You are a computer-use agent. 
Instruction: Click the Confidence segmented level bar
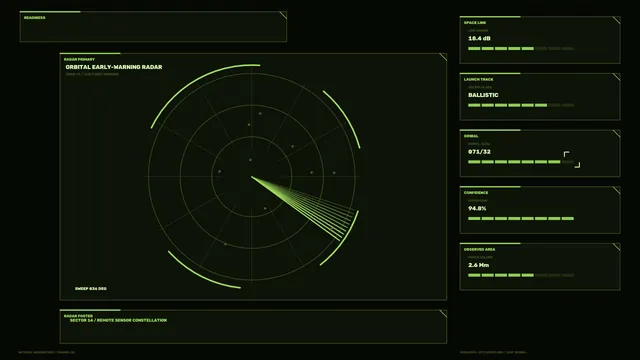tap(521, 219)
